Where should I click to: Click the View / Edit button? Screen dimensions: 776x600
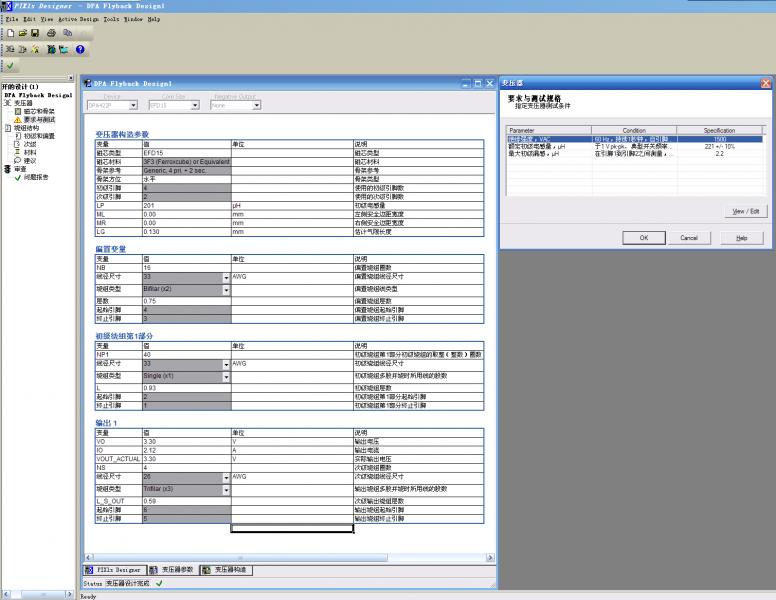746,212
